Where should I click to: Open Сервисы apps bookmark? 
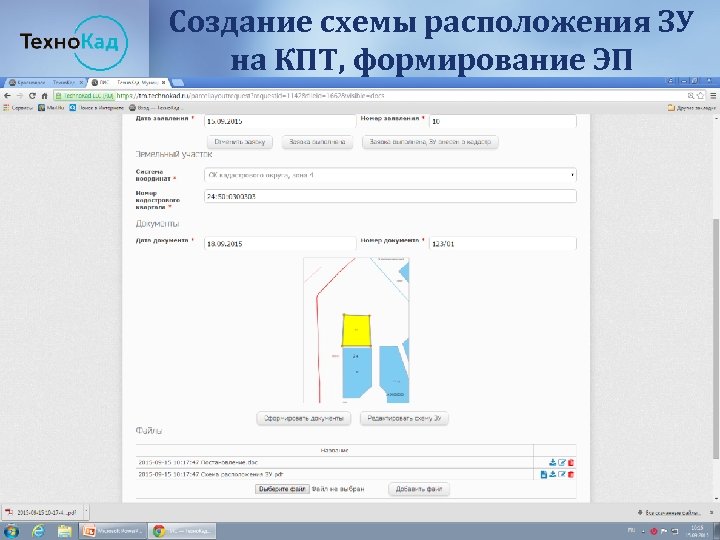tap(18, 107)
